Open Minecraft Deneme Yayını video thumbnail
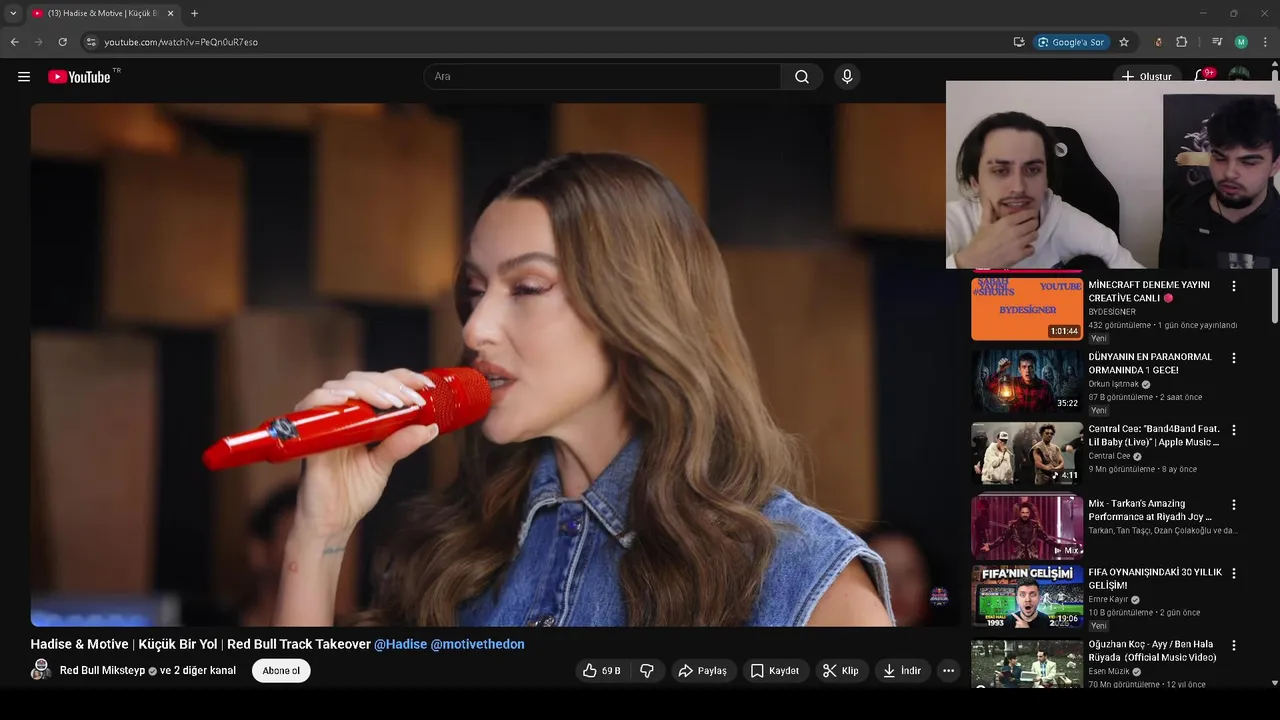Viewport: 1280px width, 720px height. [1027, 309]
